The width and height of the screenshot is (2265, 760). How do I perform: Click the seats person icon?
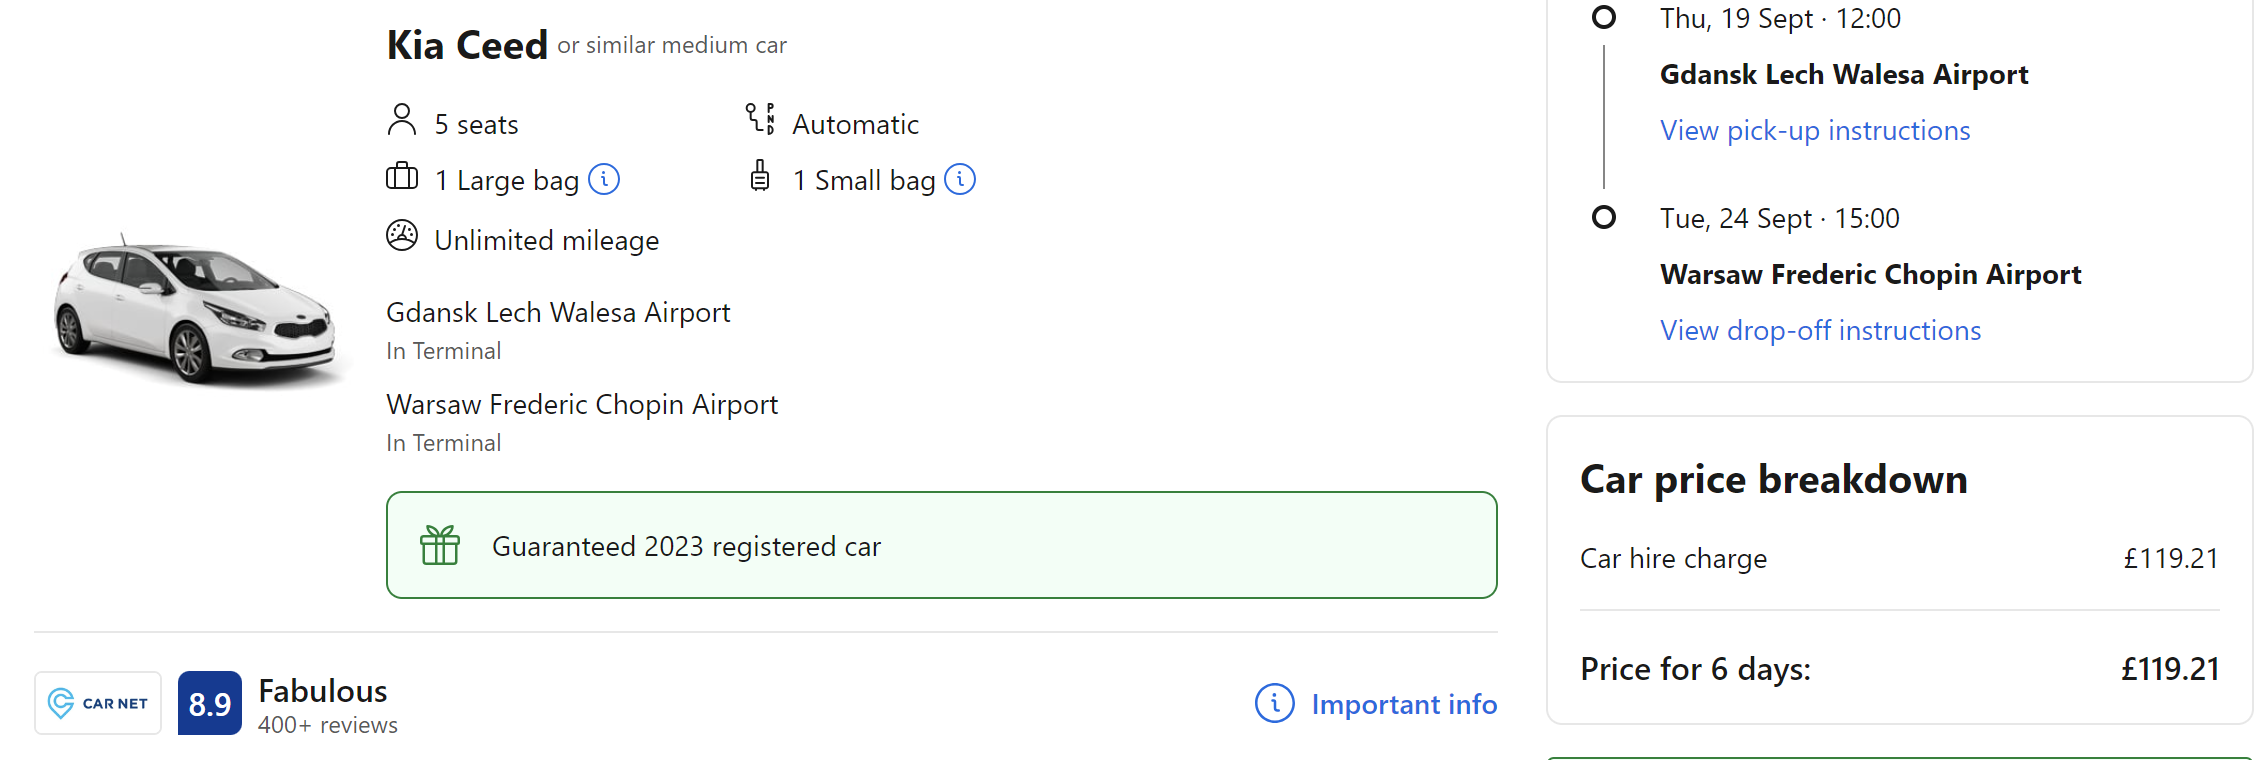tap(402, 120)
